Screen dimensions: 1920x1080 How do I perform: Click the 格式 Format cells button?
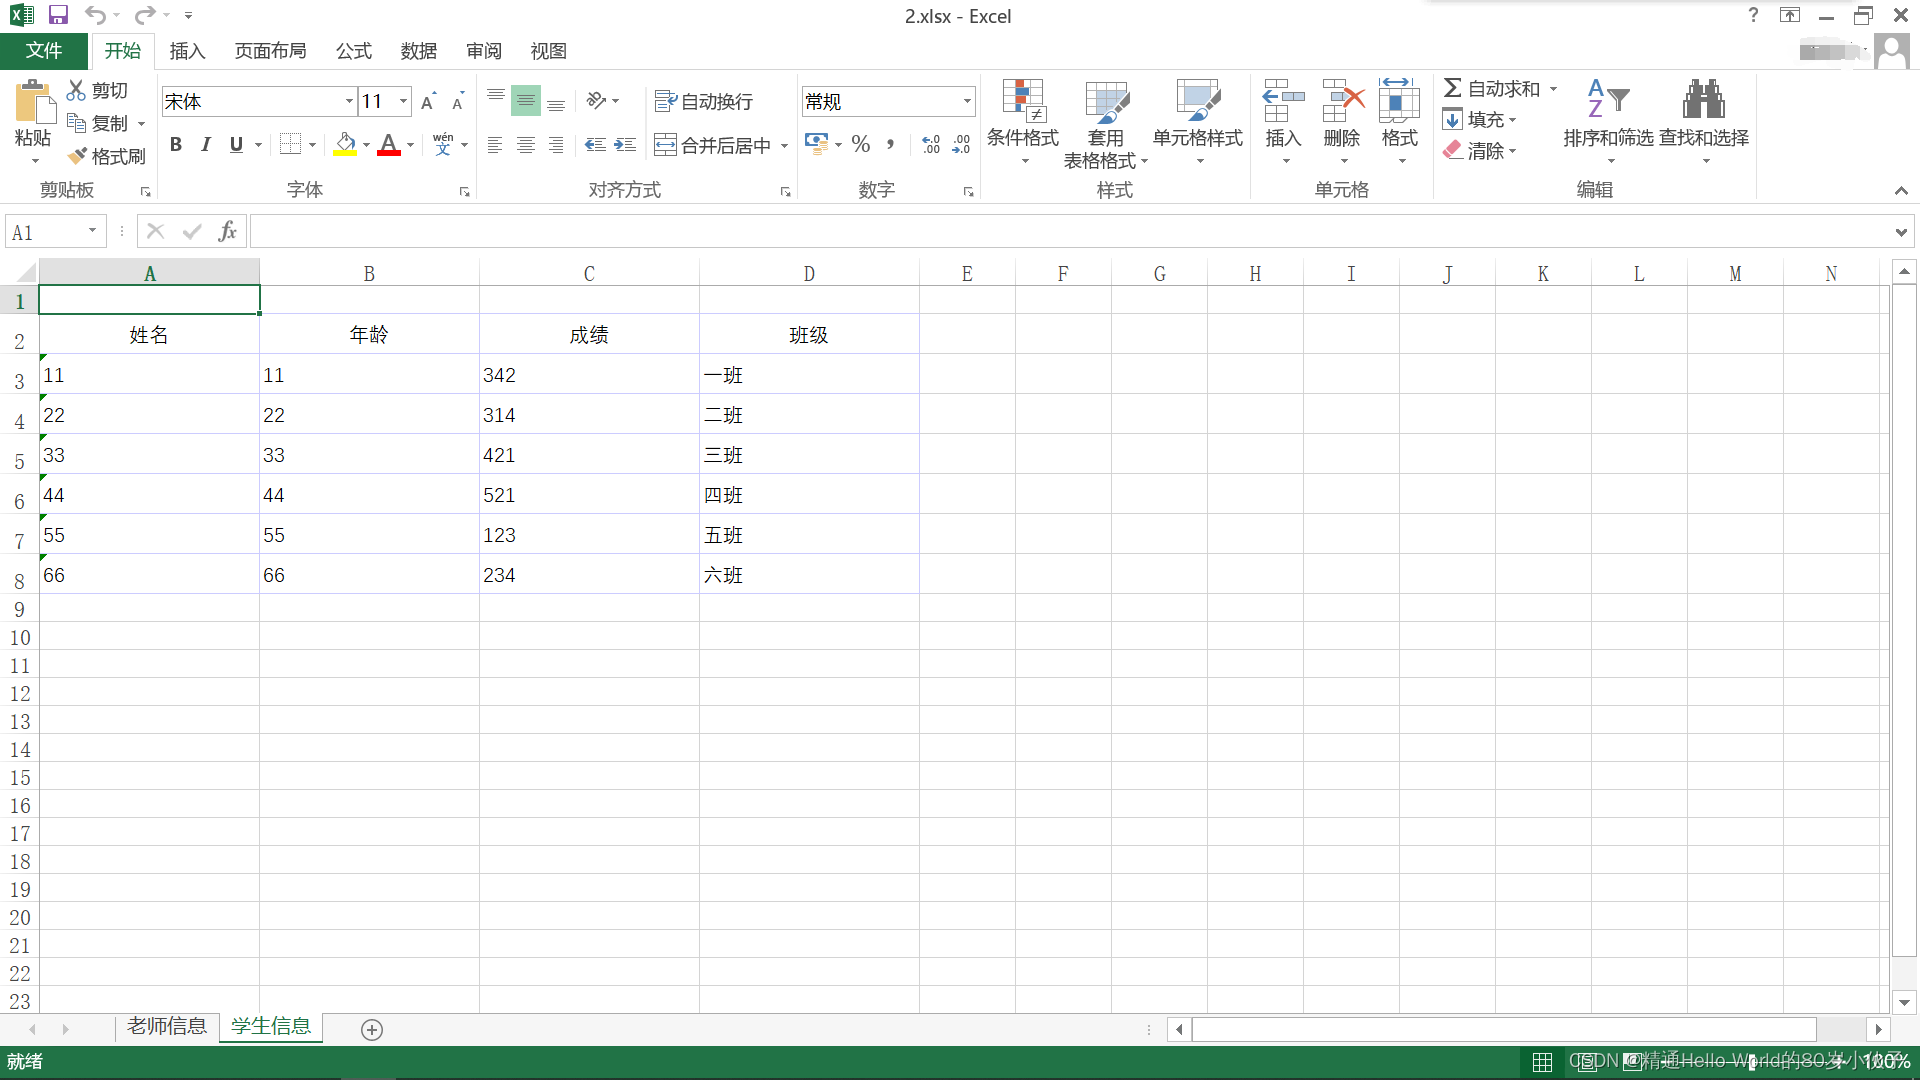tap(1400, 121)
